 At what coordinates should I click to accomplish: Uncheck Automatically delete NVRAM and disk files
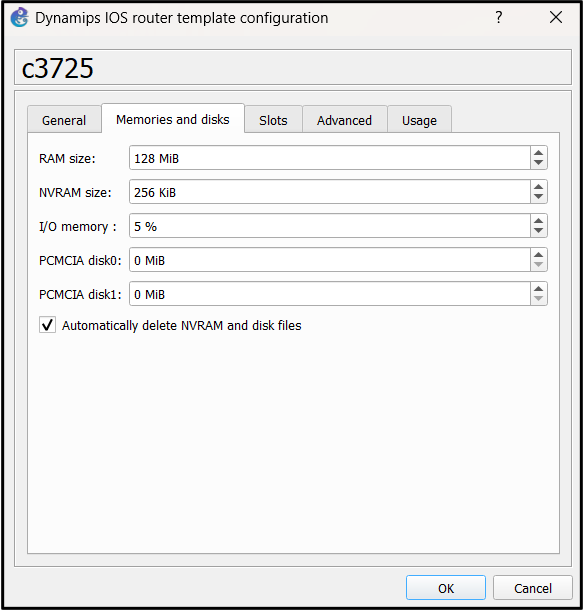pos(48,325)
